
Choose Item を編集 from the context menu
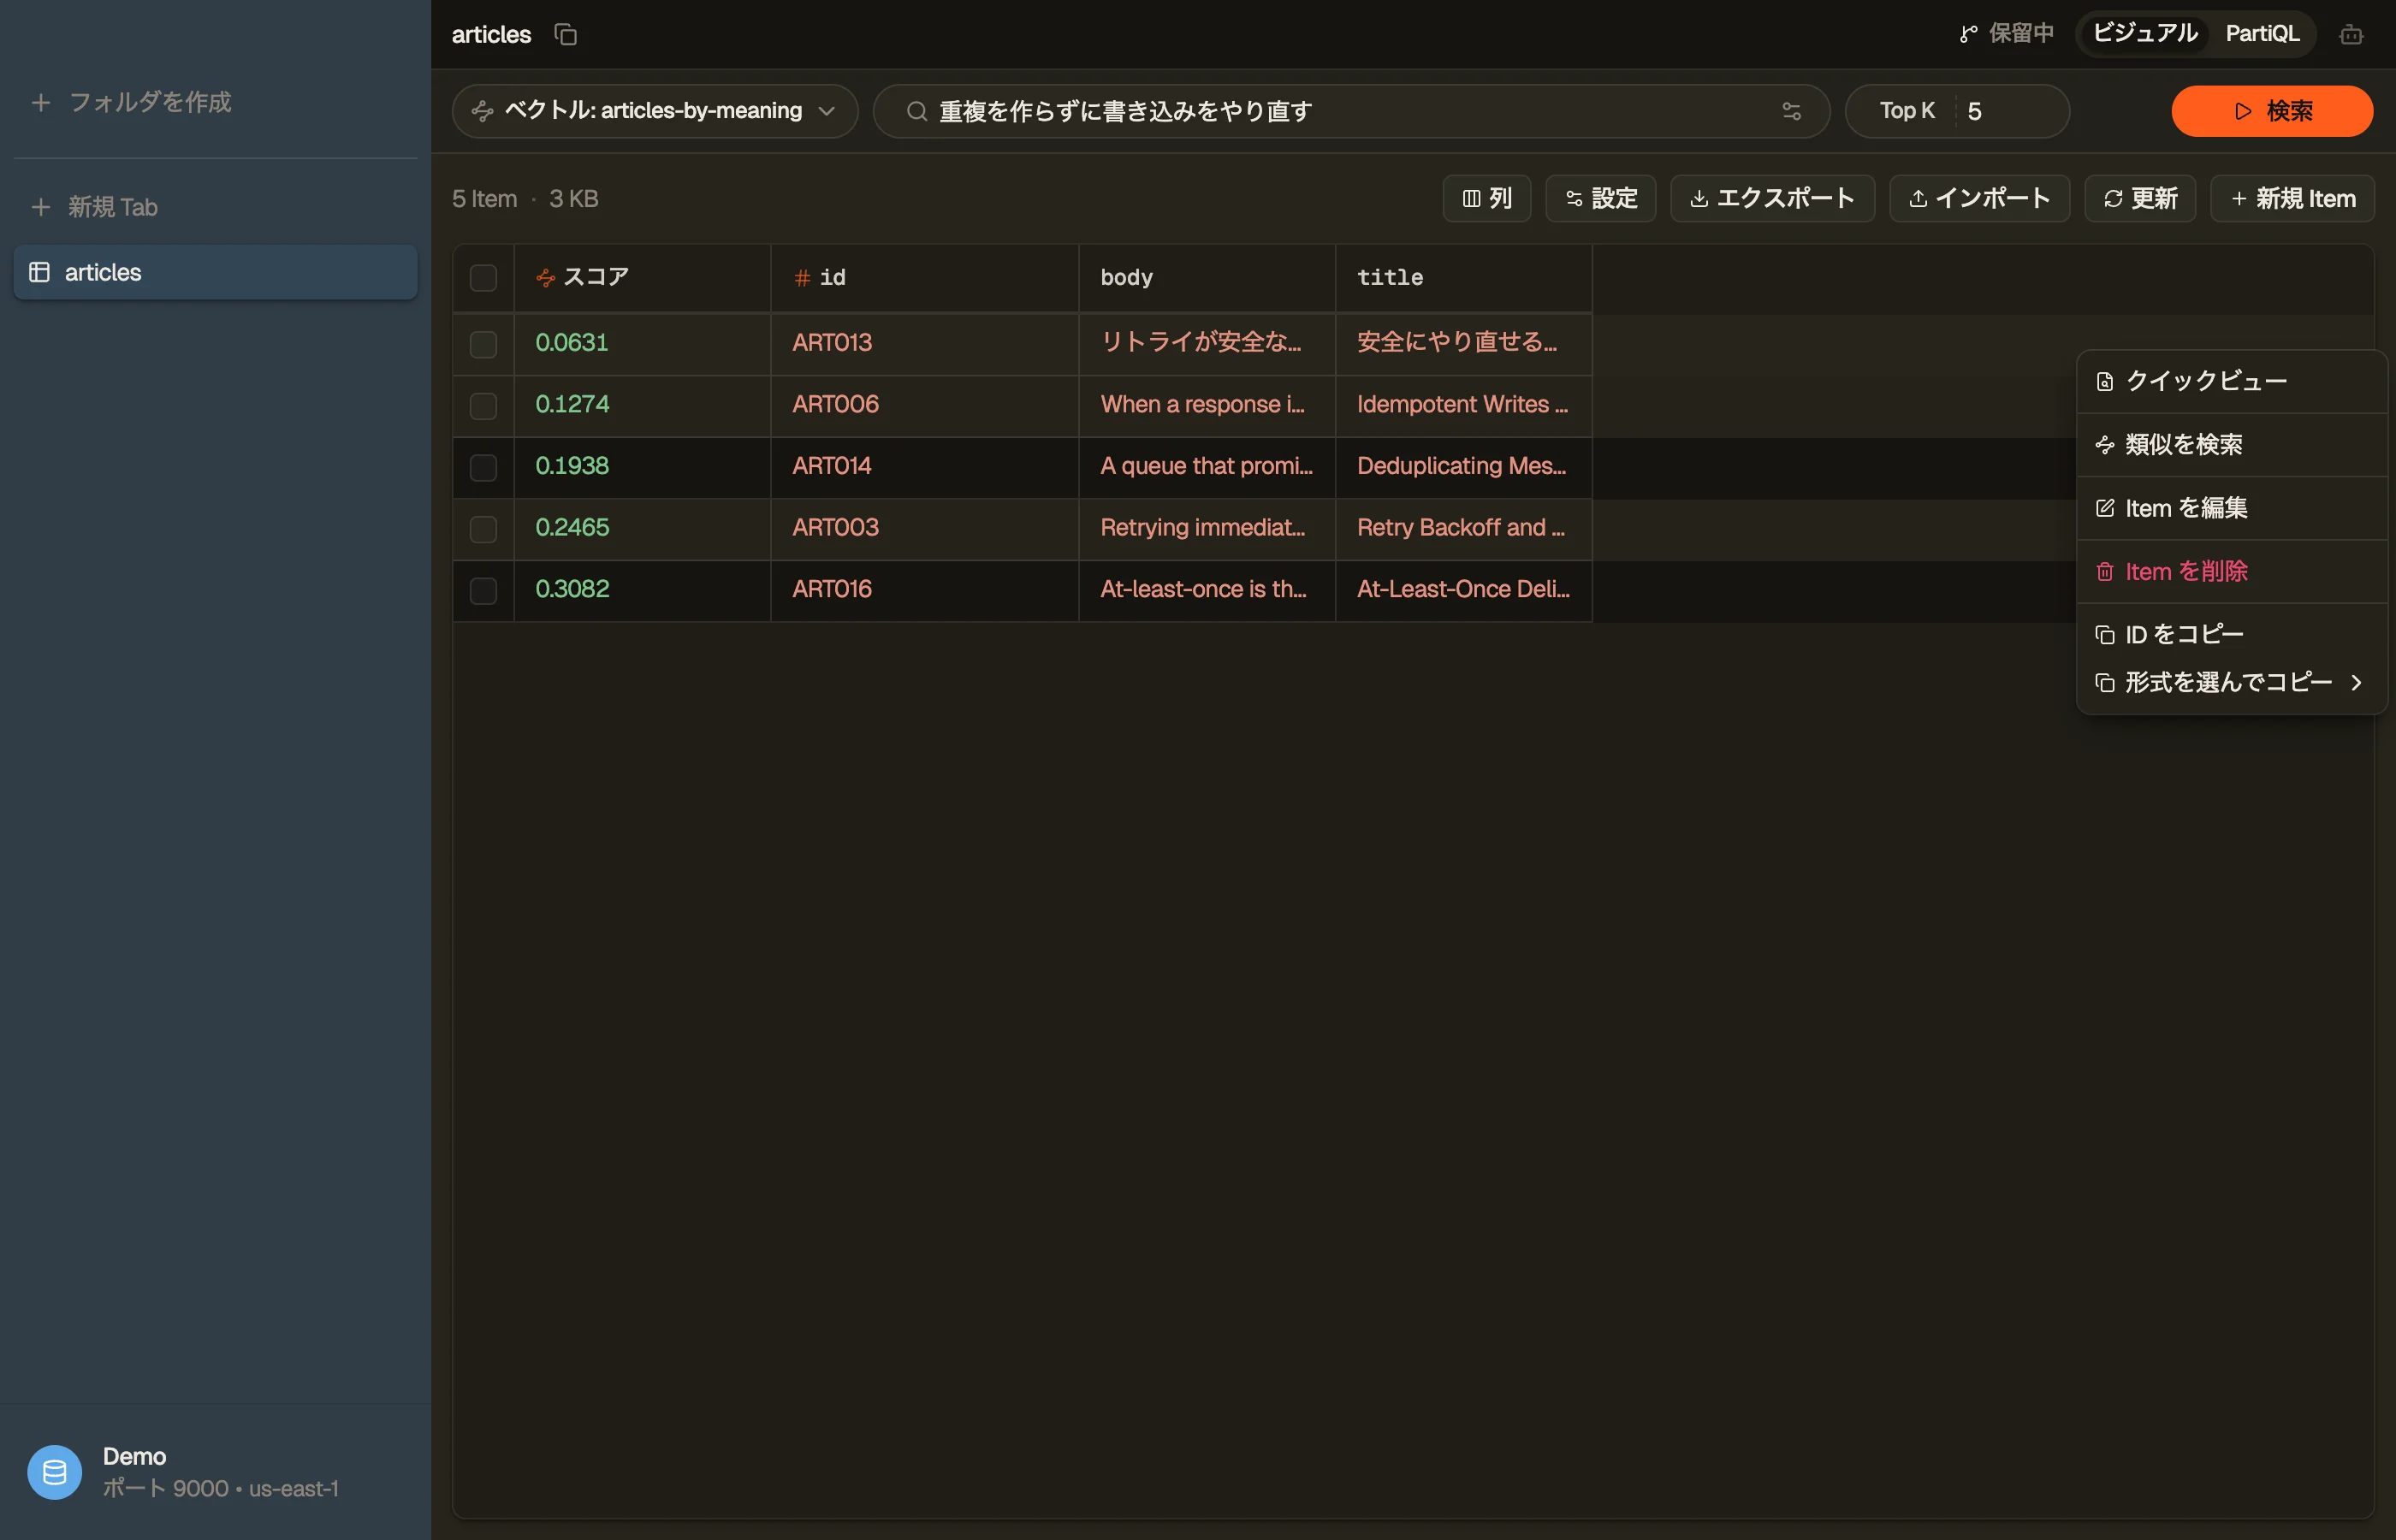click(2231, 508)
